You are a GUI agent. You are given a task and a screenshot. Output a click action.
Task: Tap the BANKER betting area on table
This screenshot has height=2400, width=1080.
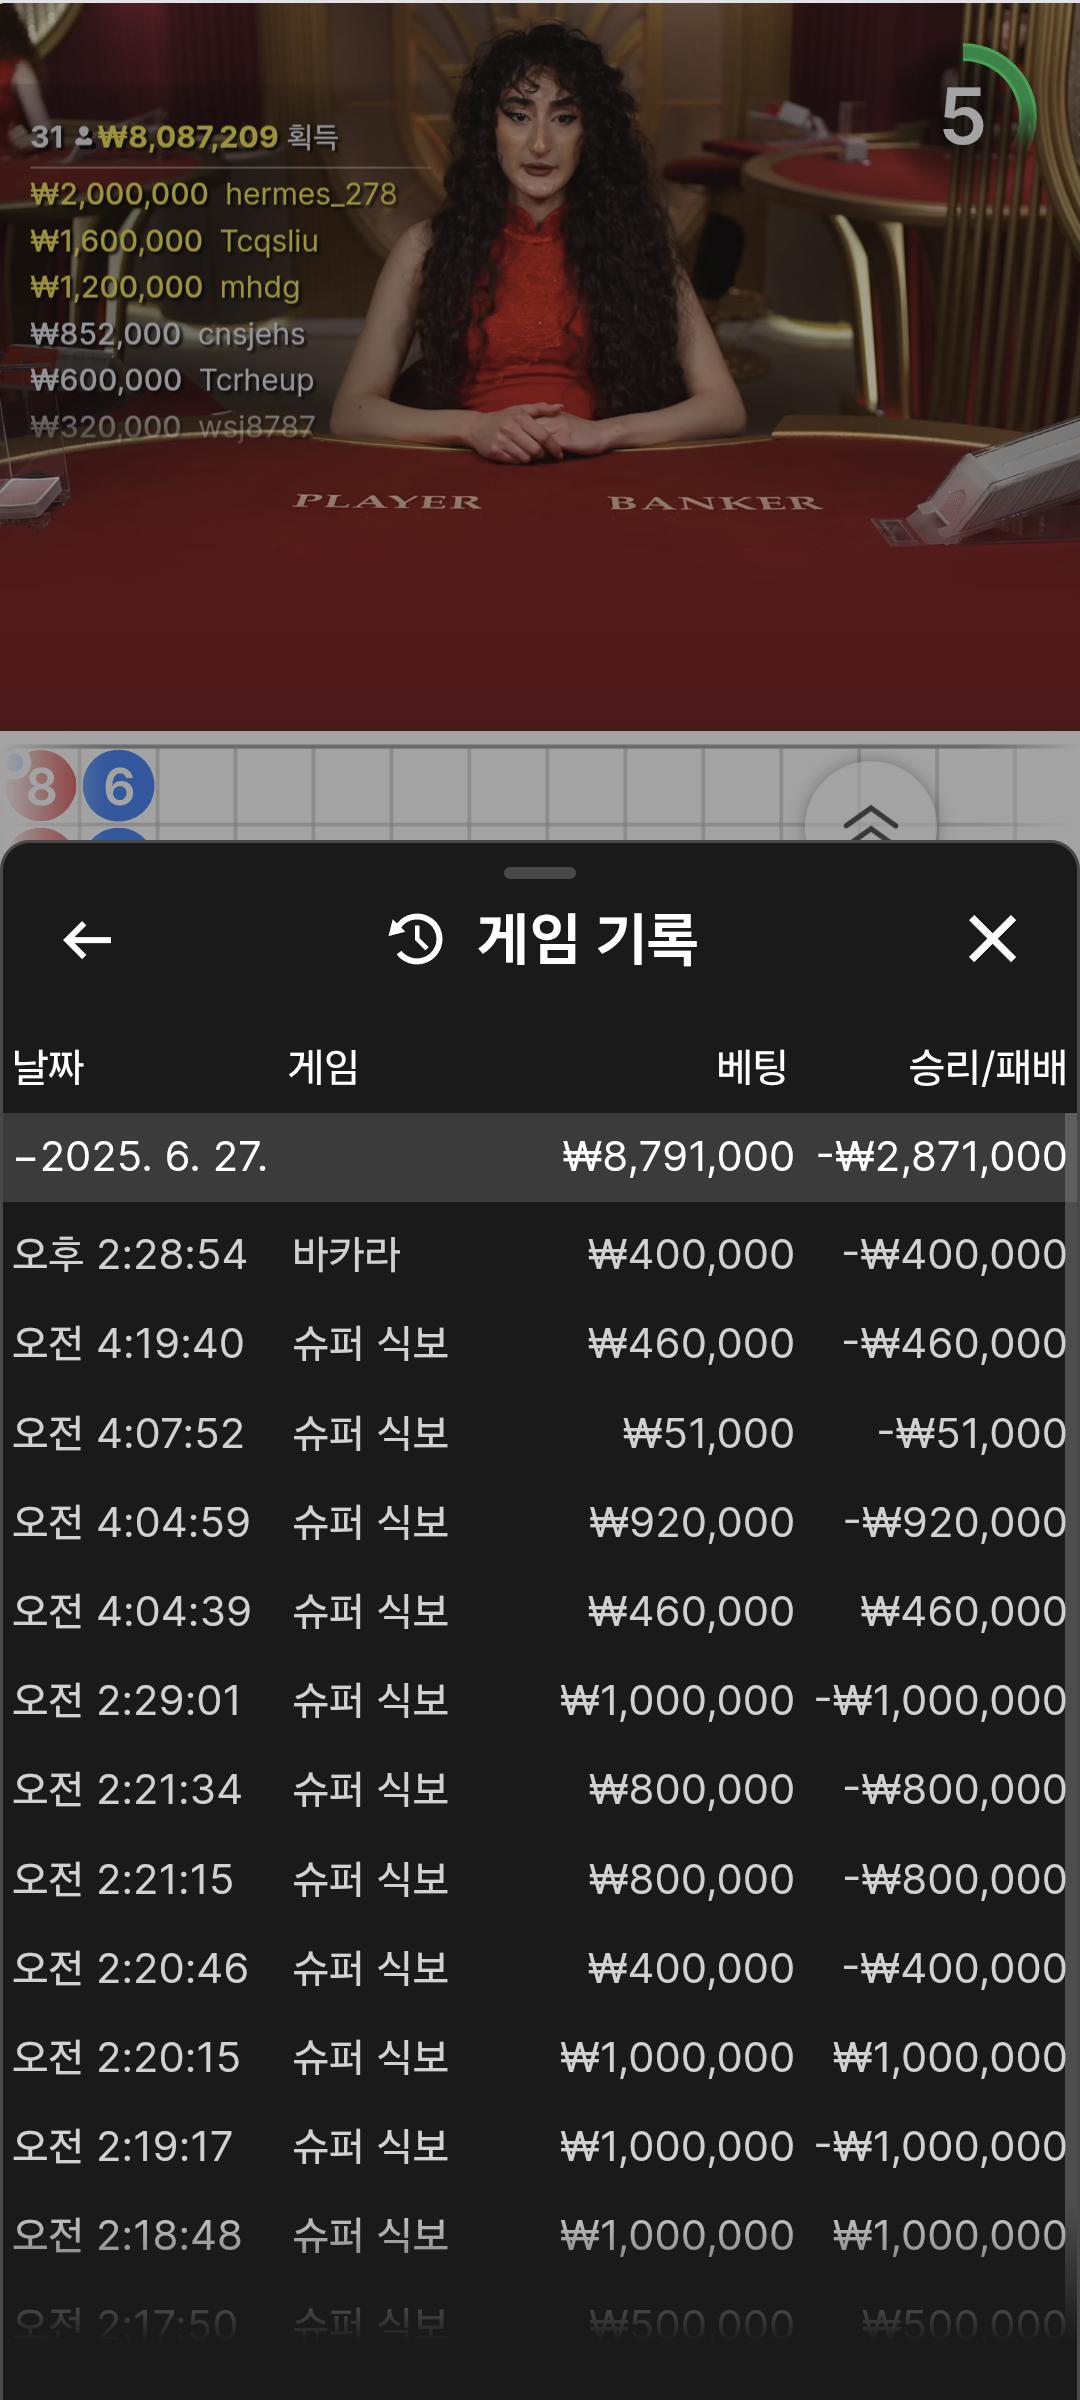pyautogui.click(x=715, y=502)
